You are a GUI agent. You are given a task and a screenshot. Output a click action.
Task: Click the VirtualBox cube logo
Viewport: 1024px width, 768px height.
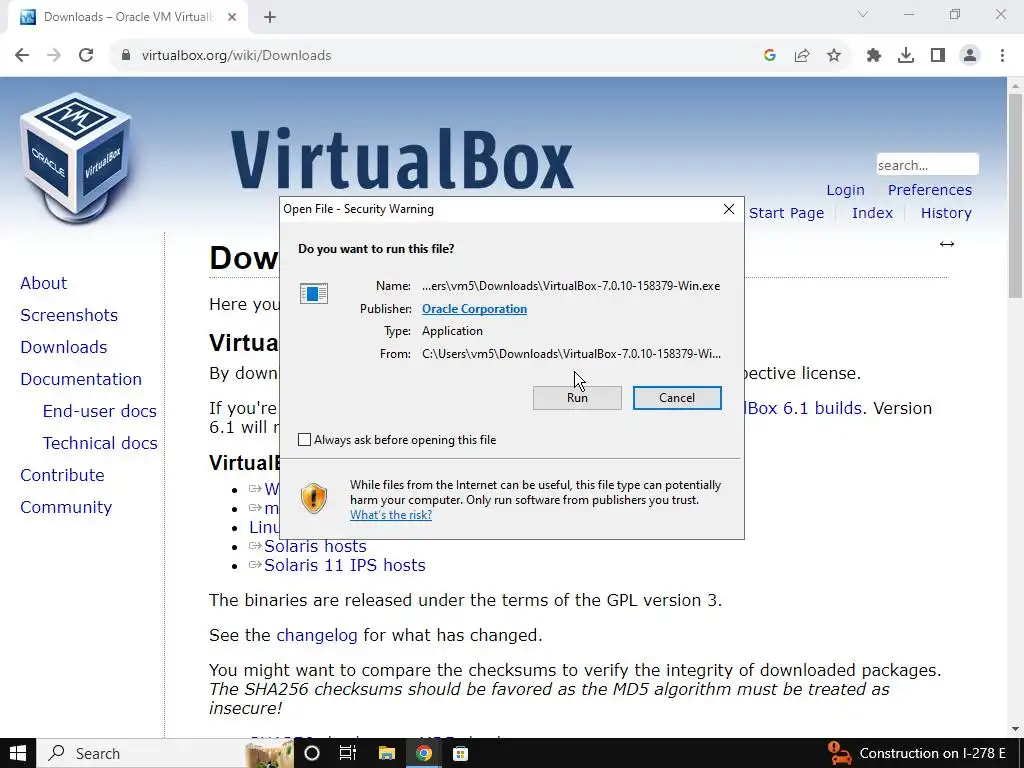point(76,157)
